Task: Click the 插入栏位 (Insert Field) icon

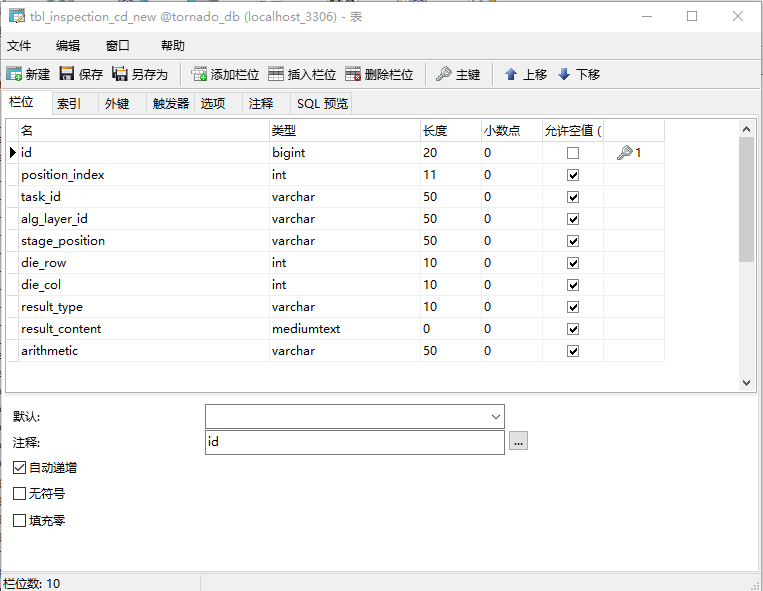Action: coord(276,74)
